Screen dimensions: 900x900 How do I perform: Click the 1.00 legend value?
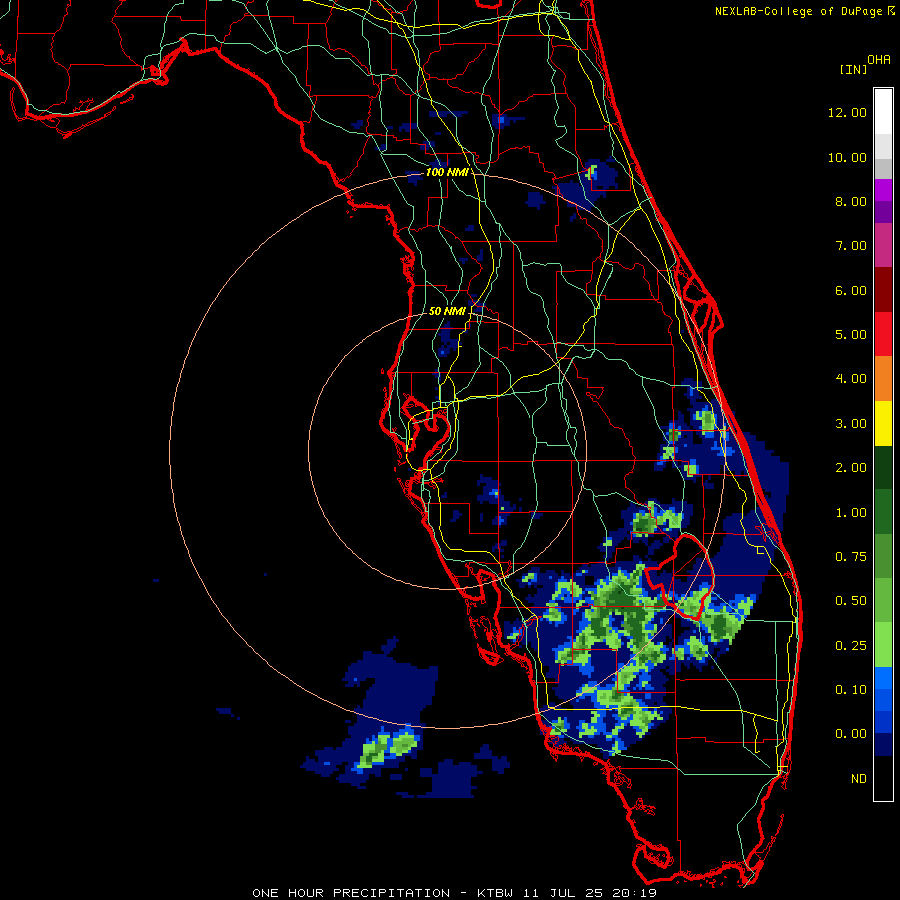[x=851, y=513]
